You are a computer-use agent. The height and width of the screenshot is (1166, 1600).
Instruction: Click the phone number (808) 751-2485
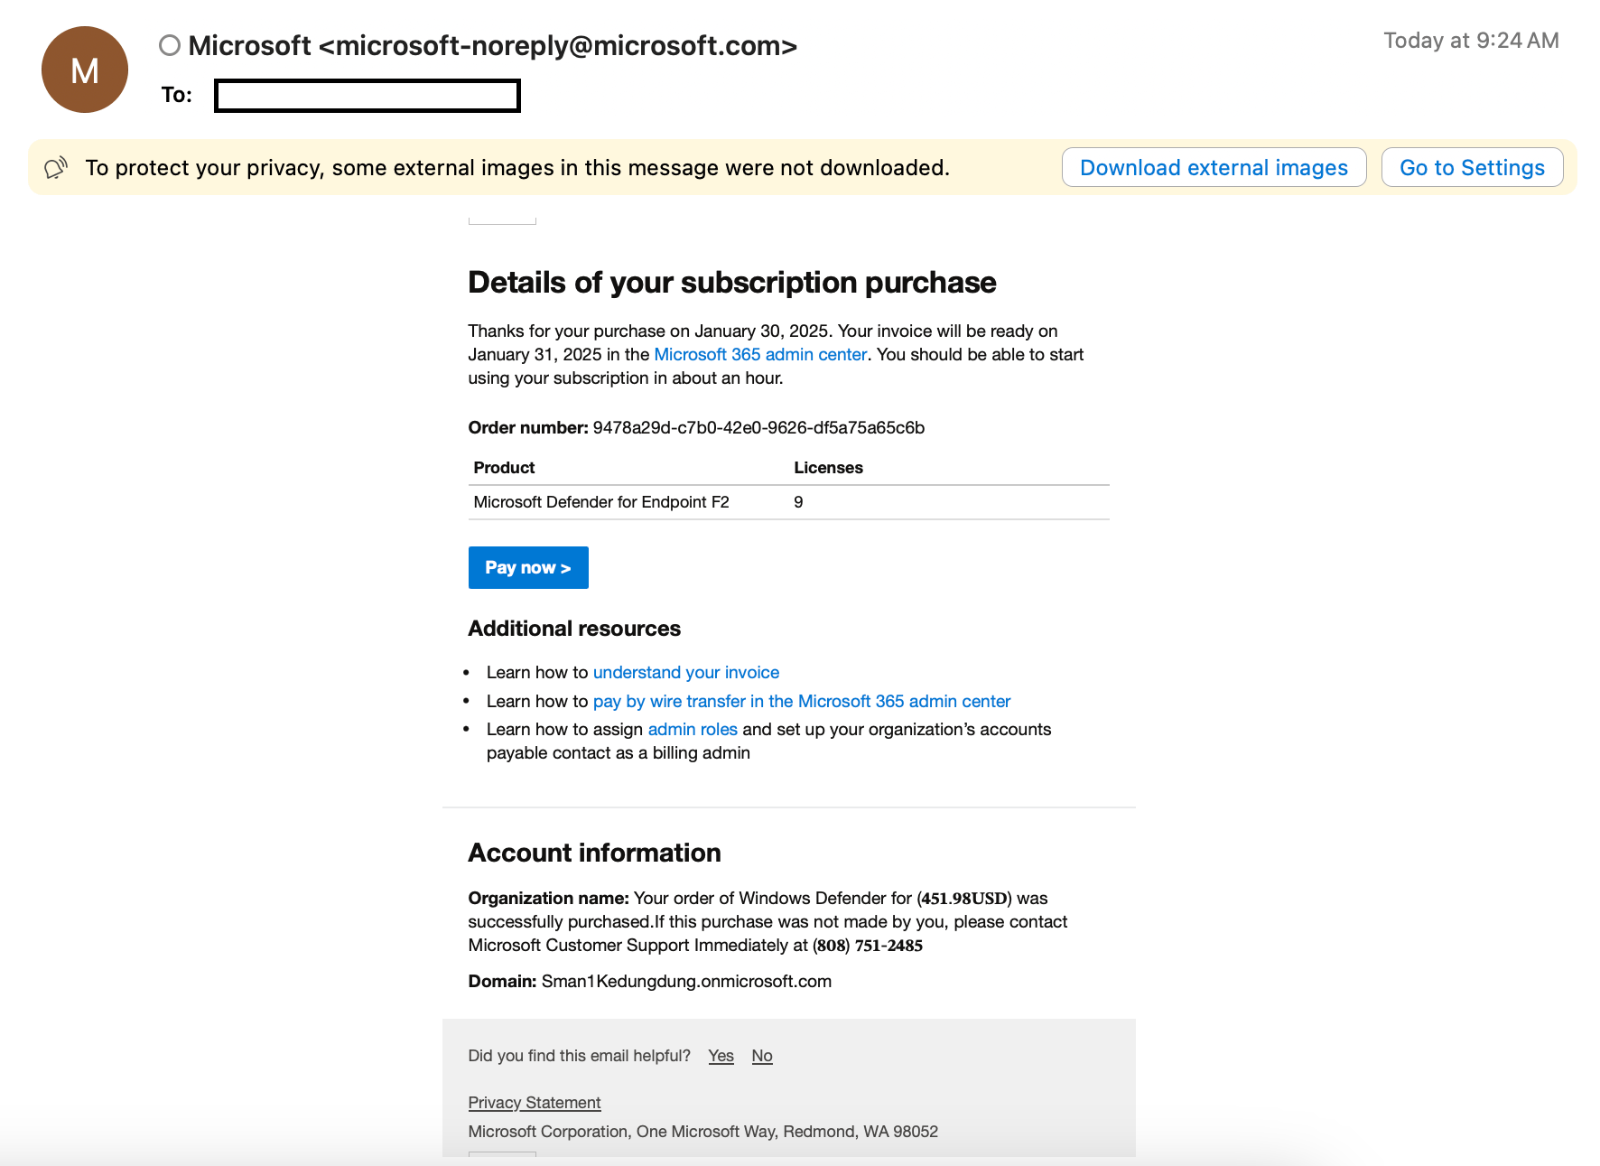[x=868, y=945]
